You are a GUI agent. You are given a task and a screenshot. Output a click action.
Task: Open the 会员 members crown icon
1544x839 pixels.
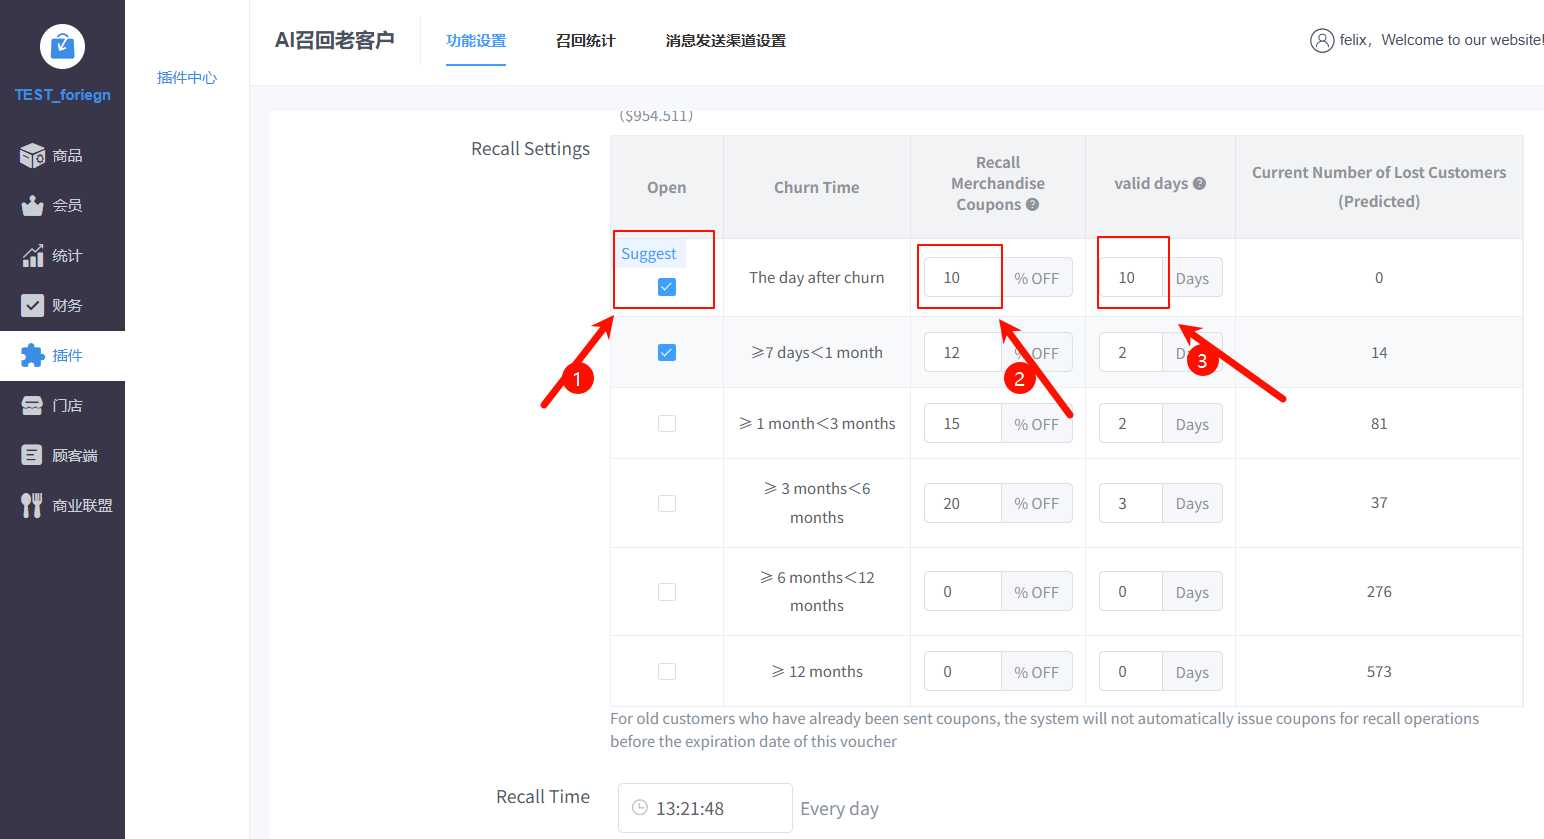pyautogui.click(x=32, y=206)
